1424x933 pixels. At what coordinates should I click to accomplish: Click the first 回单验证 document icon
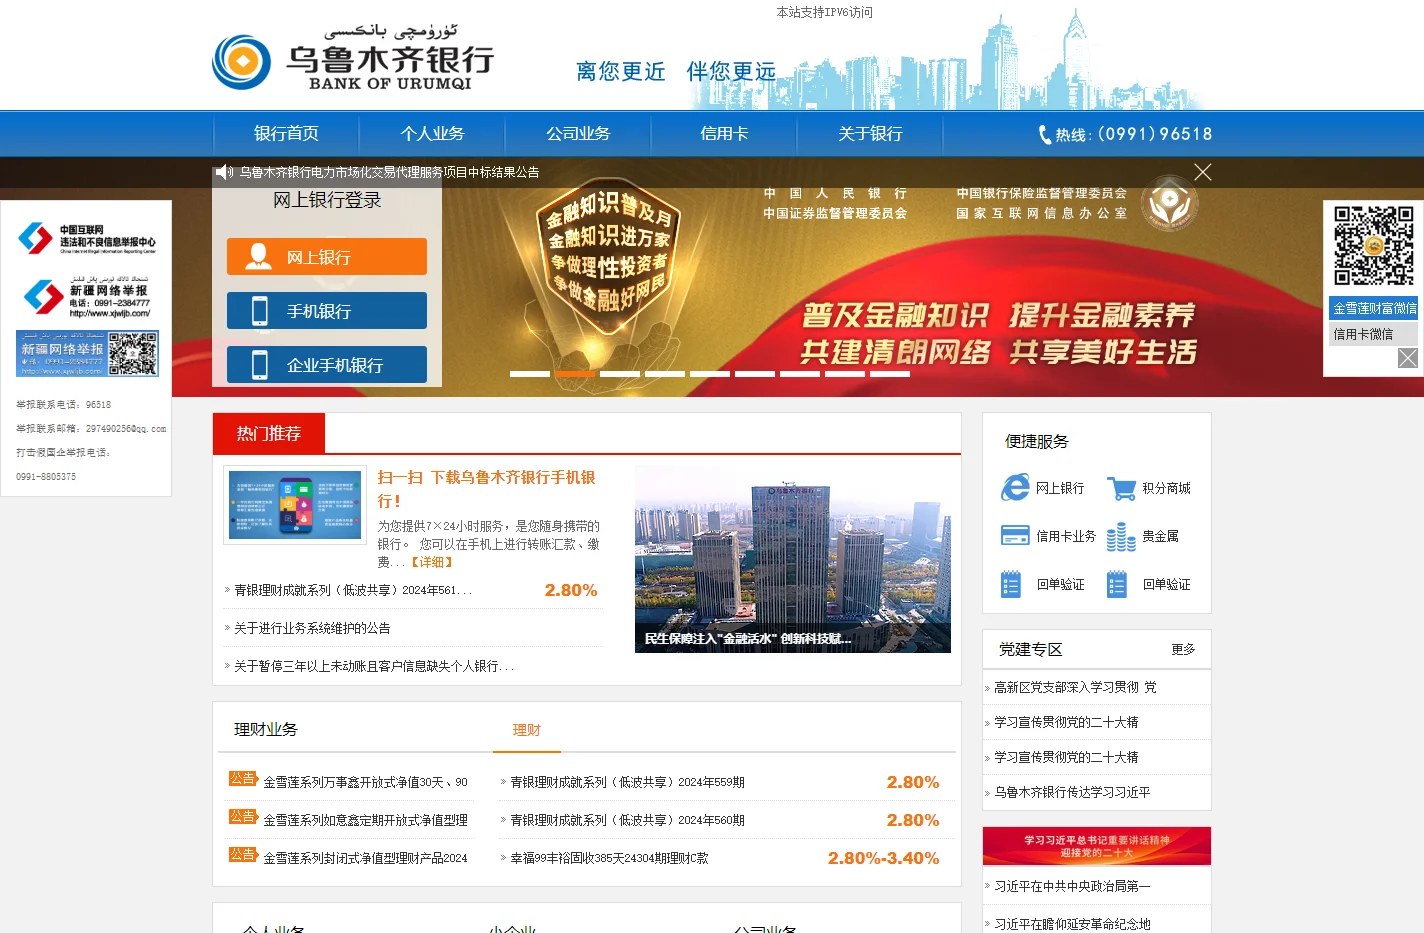(1011, 584)
